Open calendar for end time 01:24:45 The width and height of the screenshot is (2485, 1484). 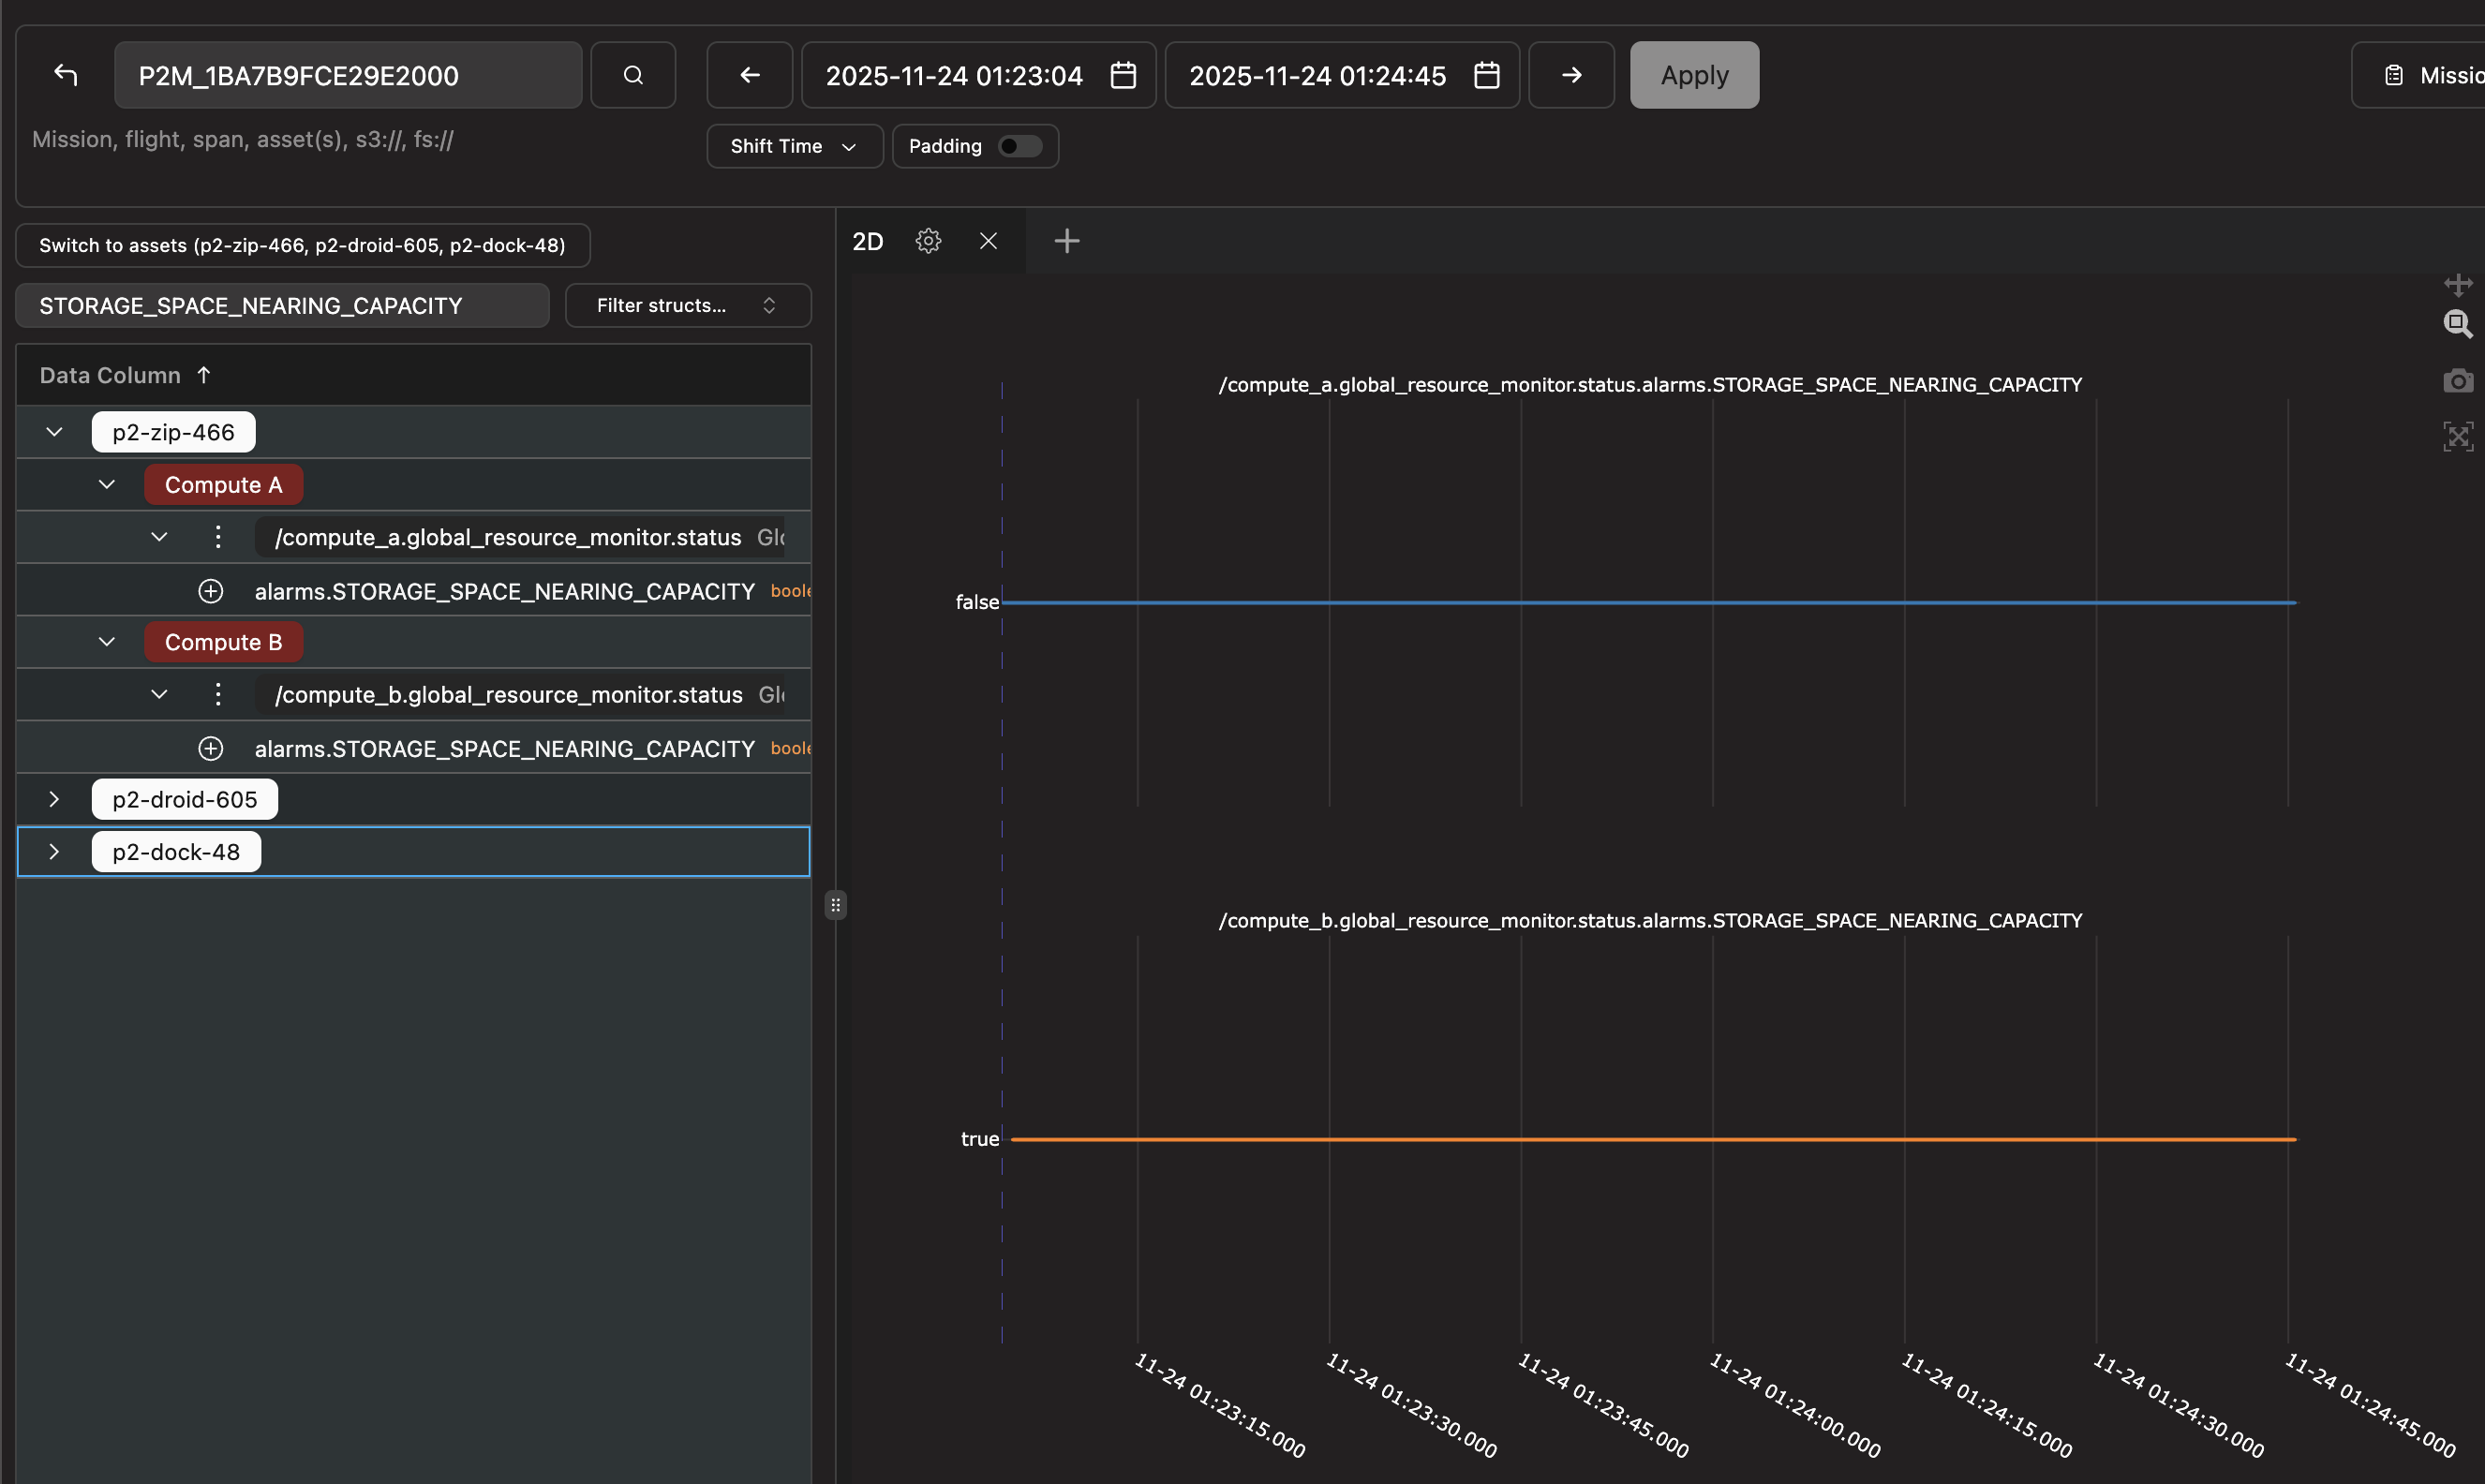1487,75
